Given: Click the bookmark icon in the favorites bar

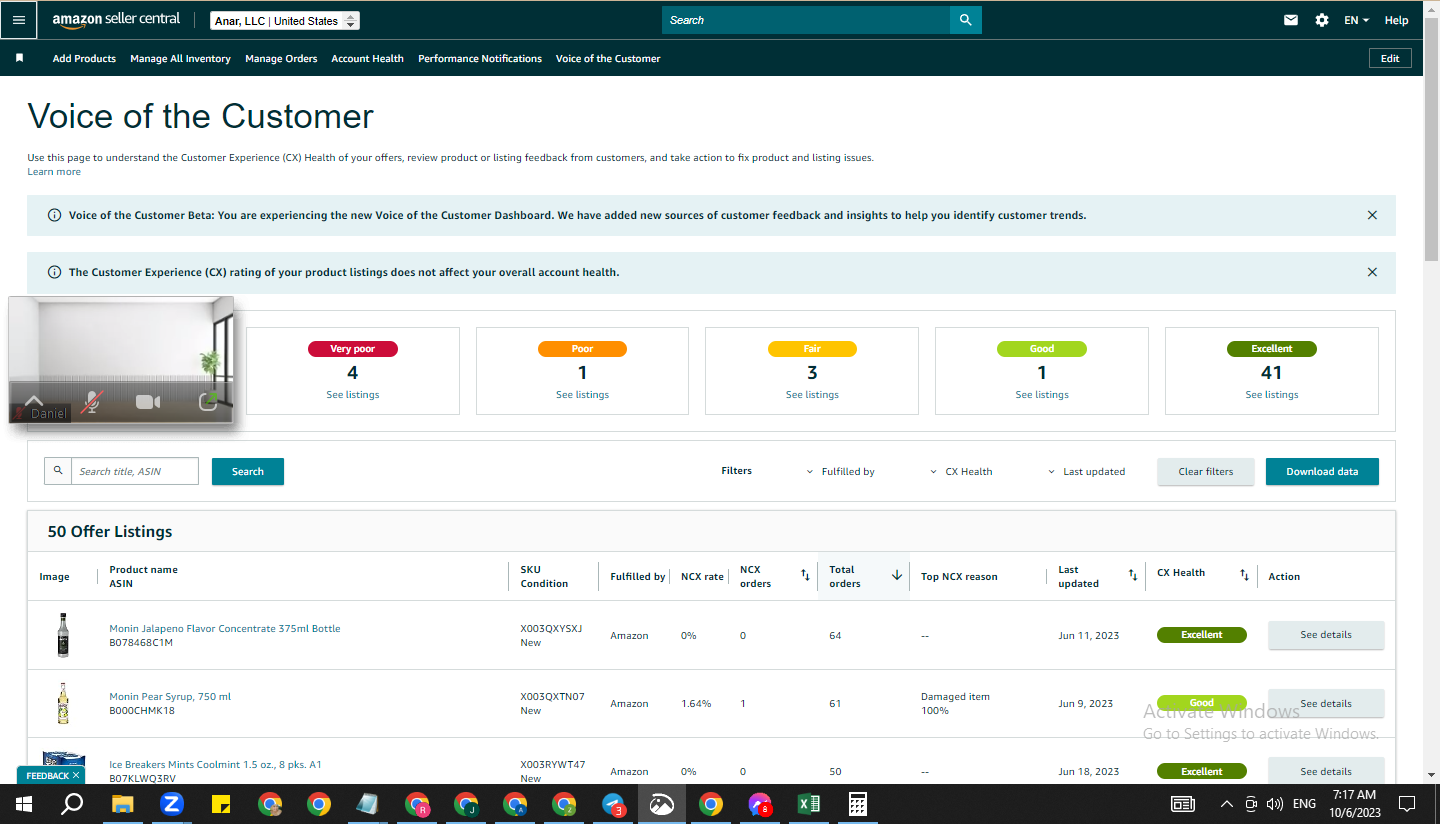Looking at the screenshot, I should [x=19, y=58].
